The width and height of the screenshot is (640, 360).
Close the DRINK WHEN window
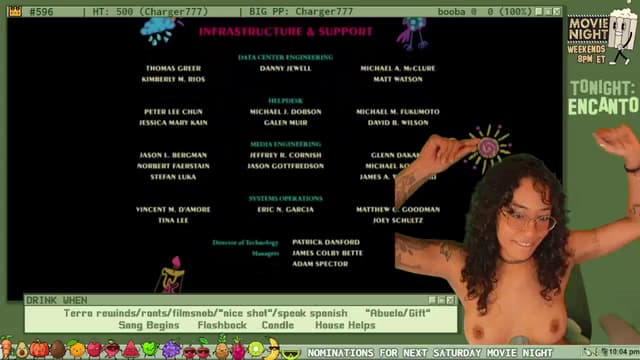coord(451,300)
